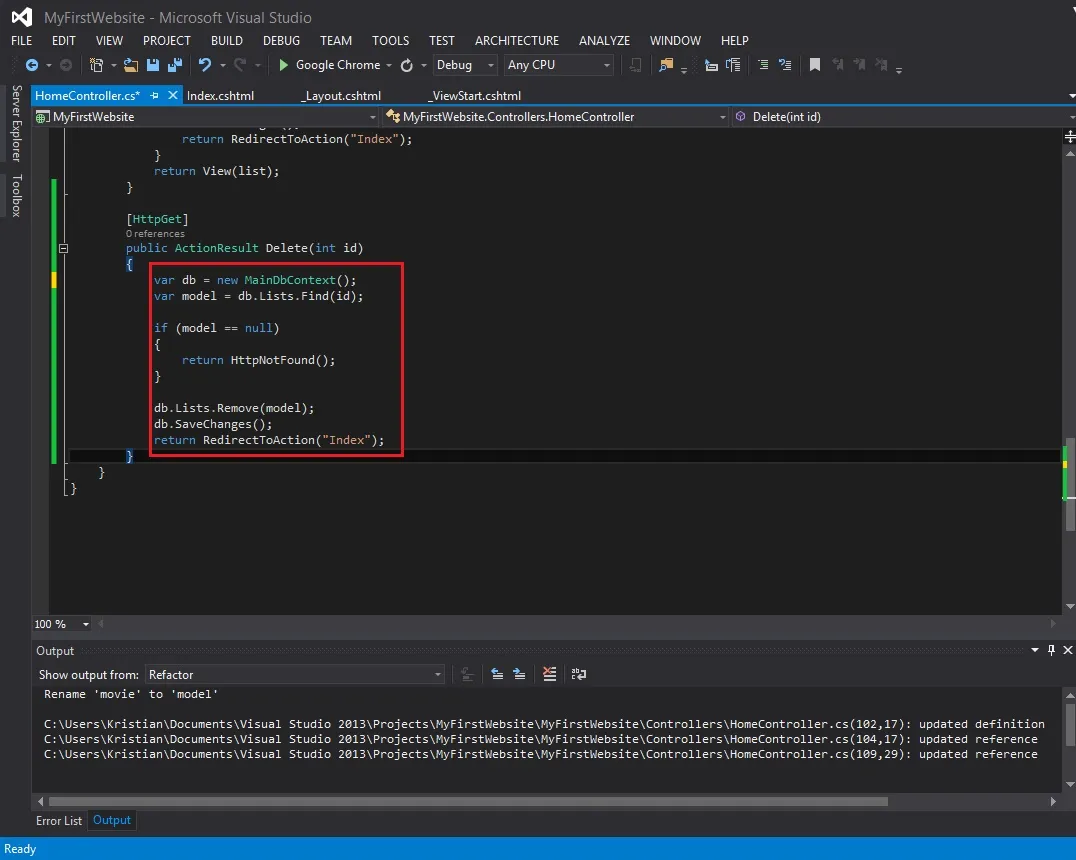Screen dimensions: 1076x860
Task: Open the WINDOW menu
Action: (675, 40)
